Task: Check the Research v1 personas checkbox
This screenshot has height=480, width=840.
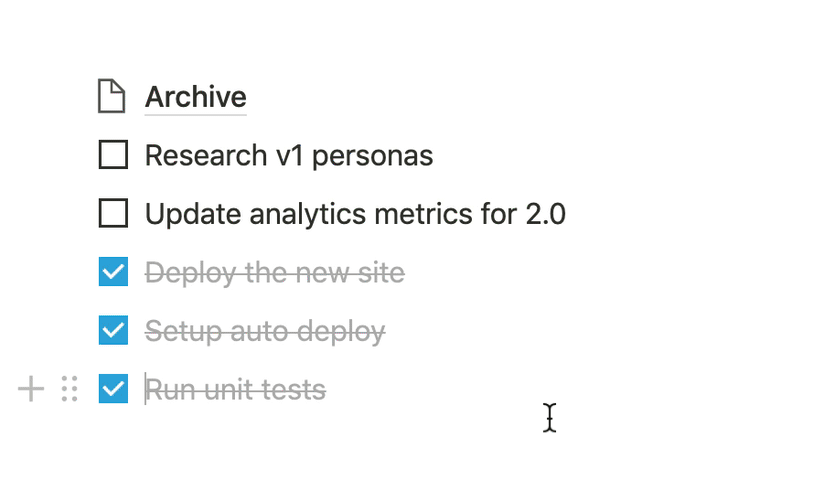Action: click(x=114, y=155)
